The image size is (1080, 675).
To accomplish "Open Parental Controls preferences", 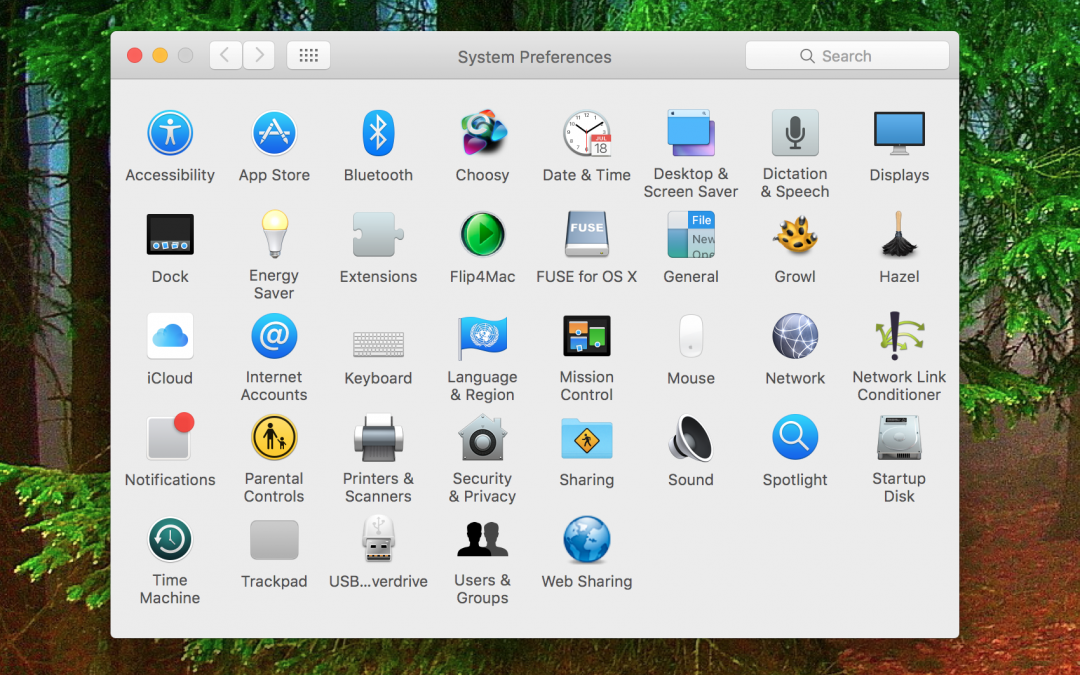I will tap(274, 437).
